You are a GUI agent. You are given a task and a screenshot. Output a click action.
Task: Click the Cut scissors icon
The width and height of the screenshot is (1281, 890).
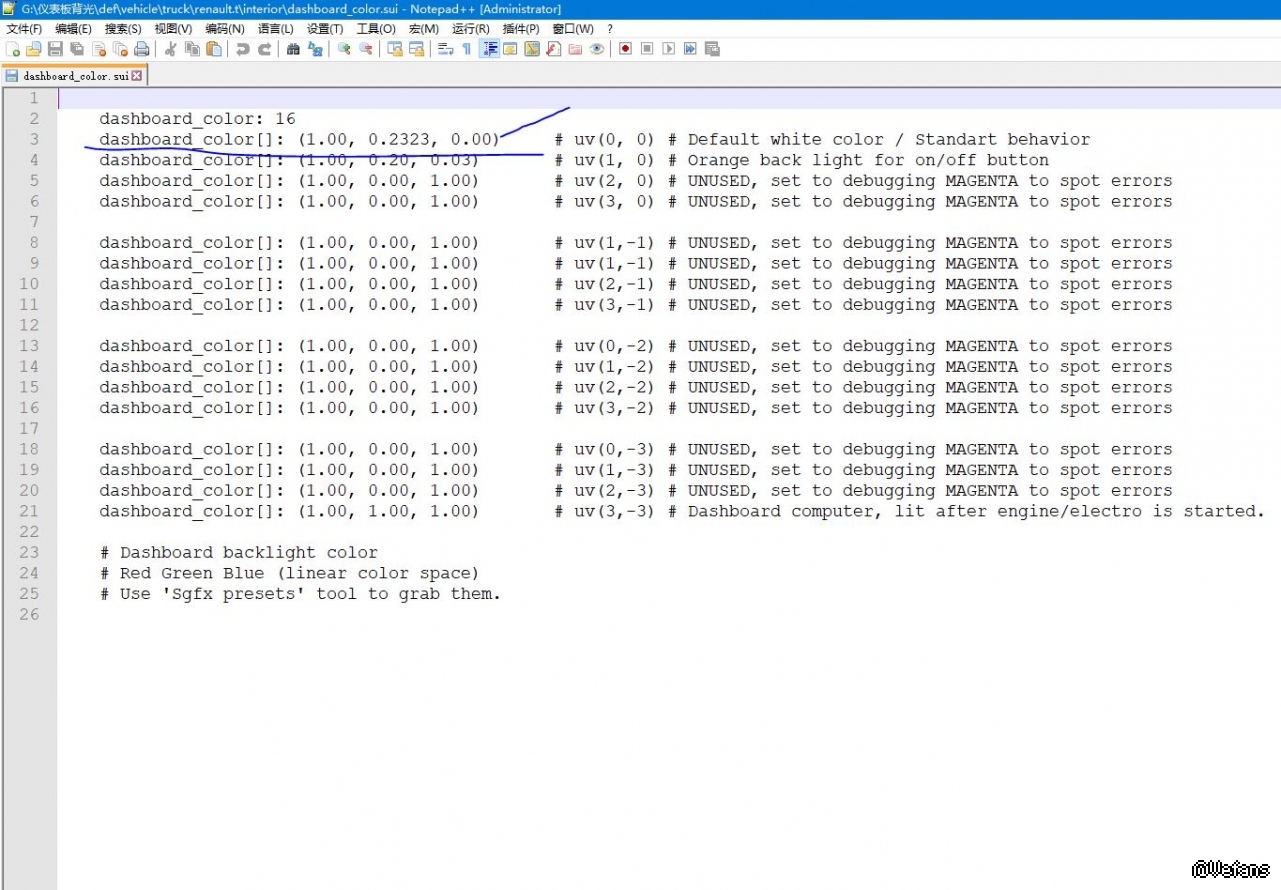pyautogui.click(x=170, y=49)
